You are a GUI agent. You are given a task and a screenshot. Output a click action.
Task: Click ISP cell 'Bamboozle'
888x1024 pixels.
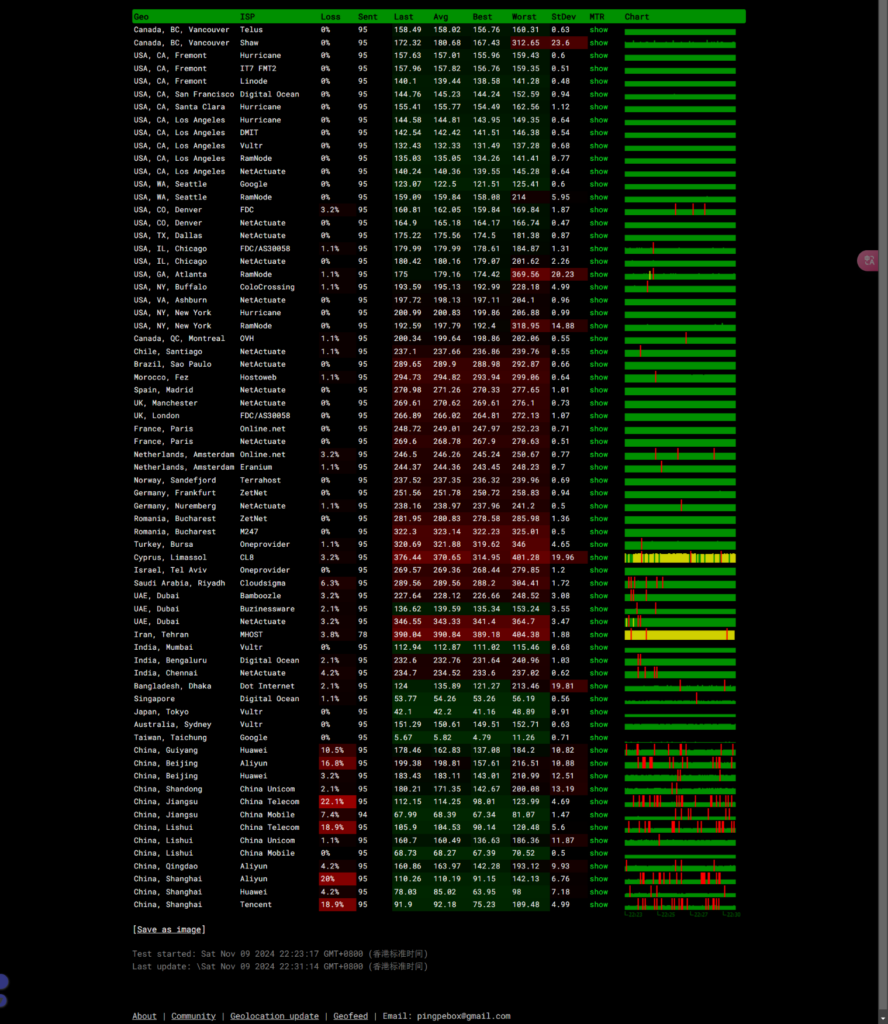tap(260, 596)
